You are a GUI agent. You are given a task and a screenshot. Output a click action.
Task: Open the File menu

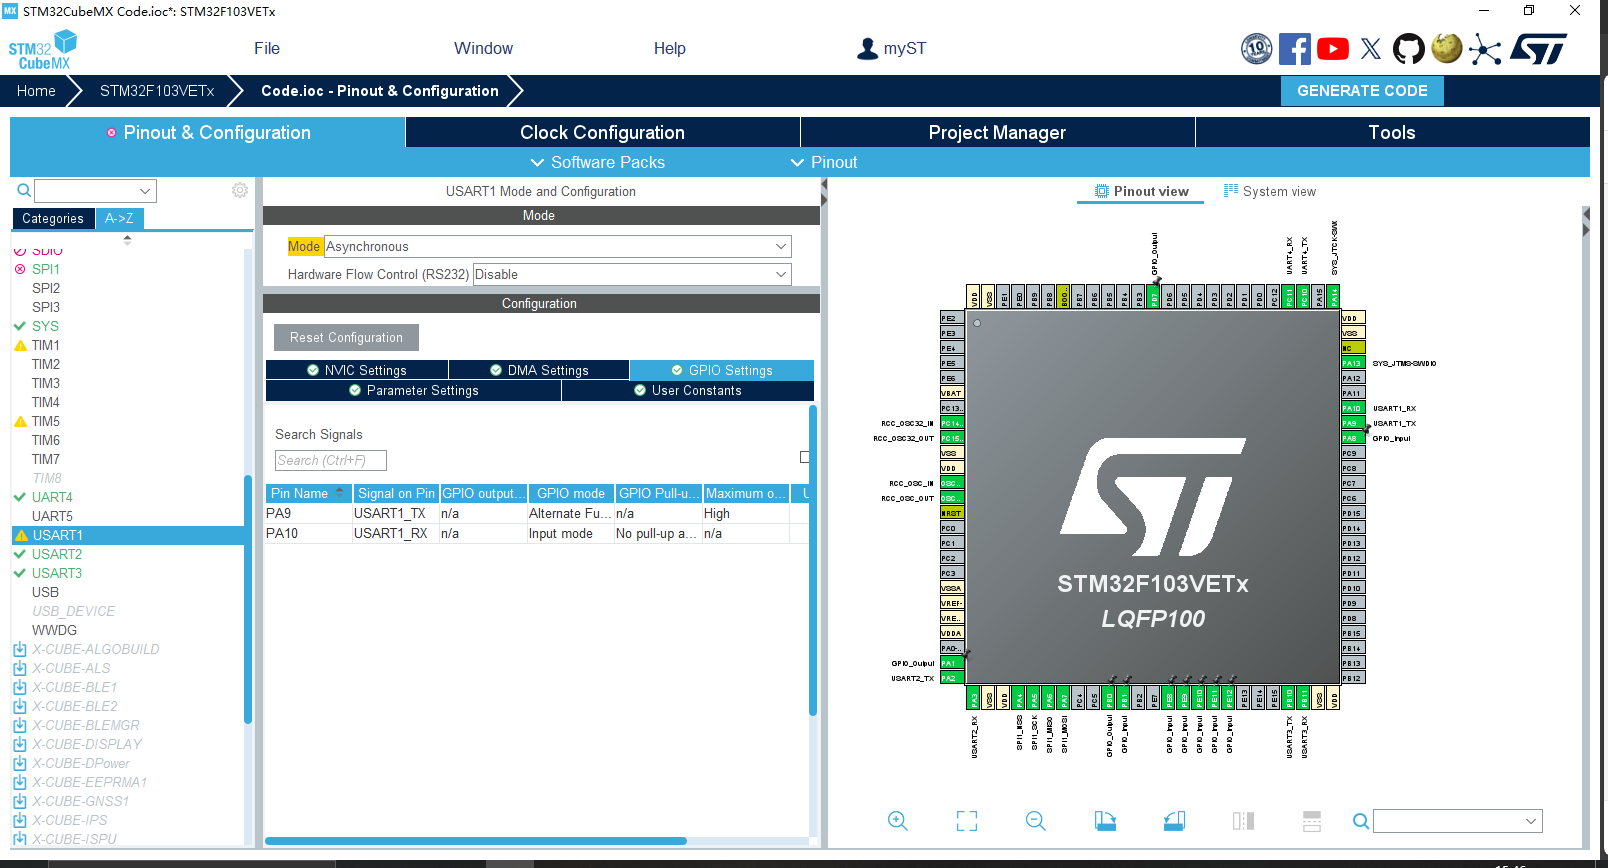[267, 48]
